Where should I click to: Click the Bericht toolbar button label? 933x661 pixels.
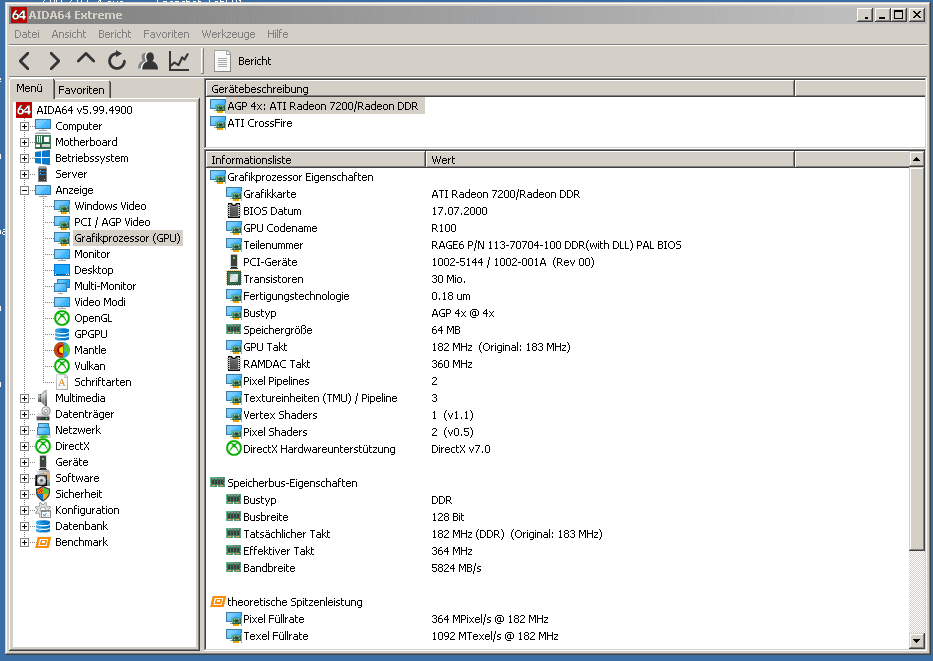point(254,61)
